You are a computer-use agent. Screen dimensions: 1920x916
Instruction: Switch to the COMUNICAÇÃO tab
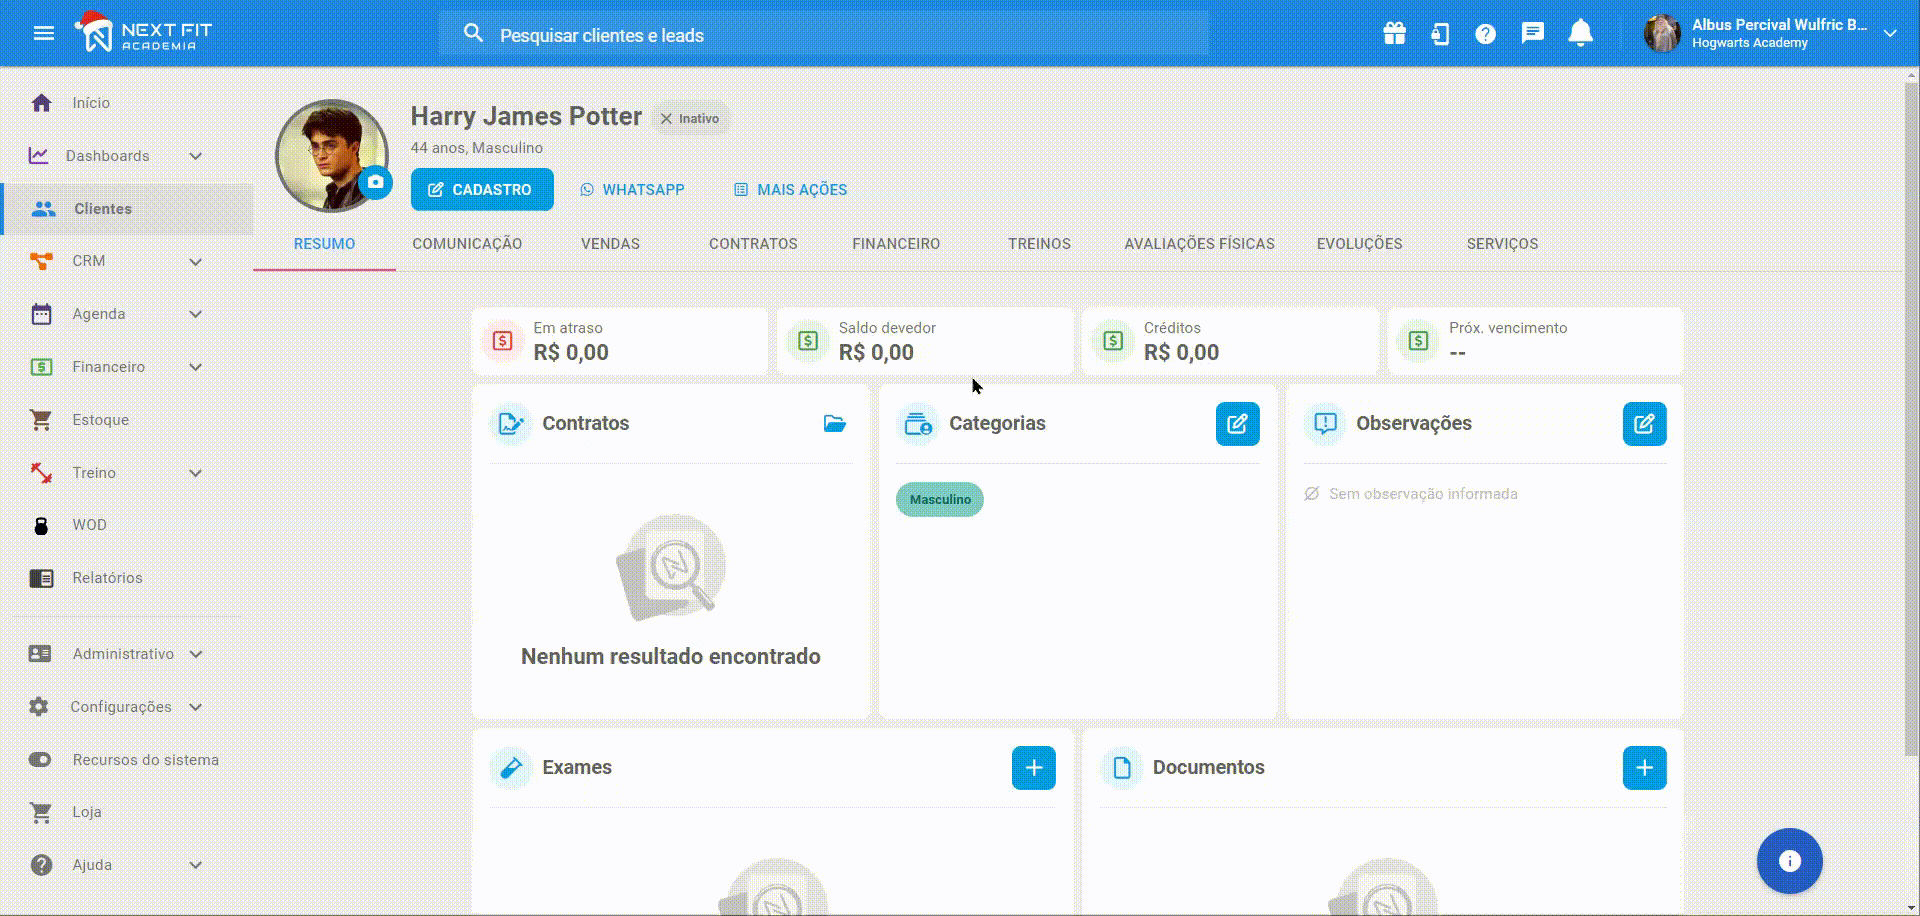(467, 244)
